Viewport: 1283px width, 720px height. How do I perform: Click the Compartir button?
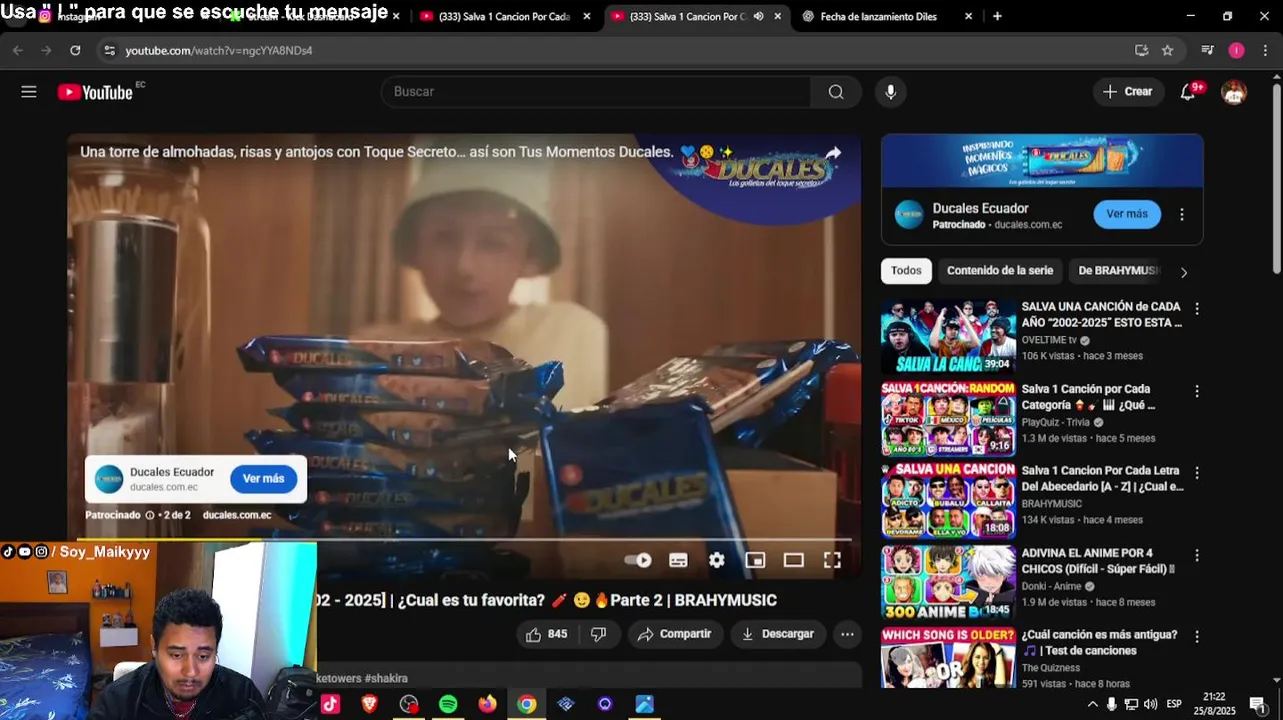point(675,634)
